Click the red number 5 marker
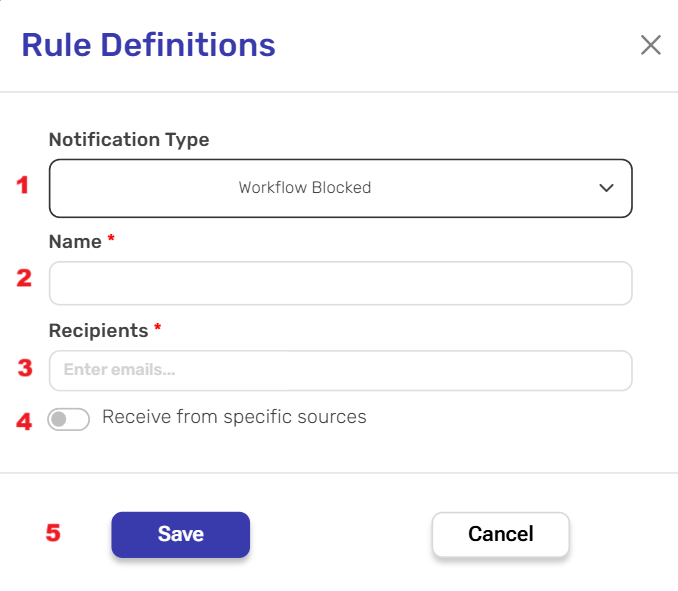This screenshot has width=678, height=591. point(53,533)
